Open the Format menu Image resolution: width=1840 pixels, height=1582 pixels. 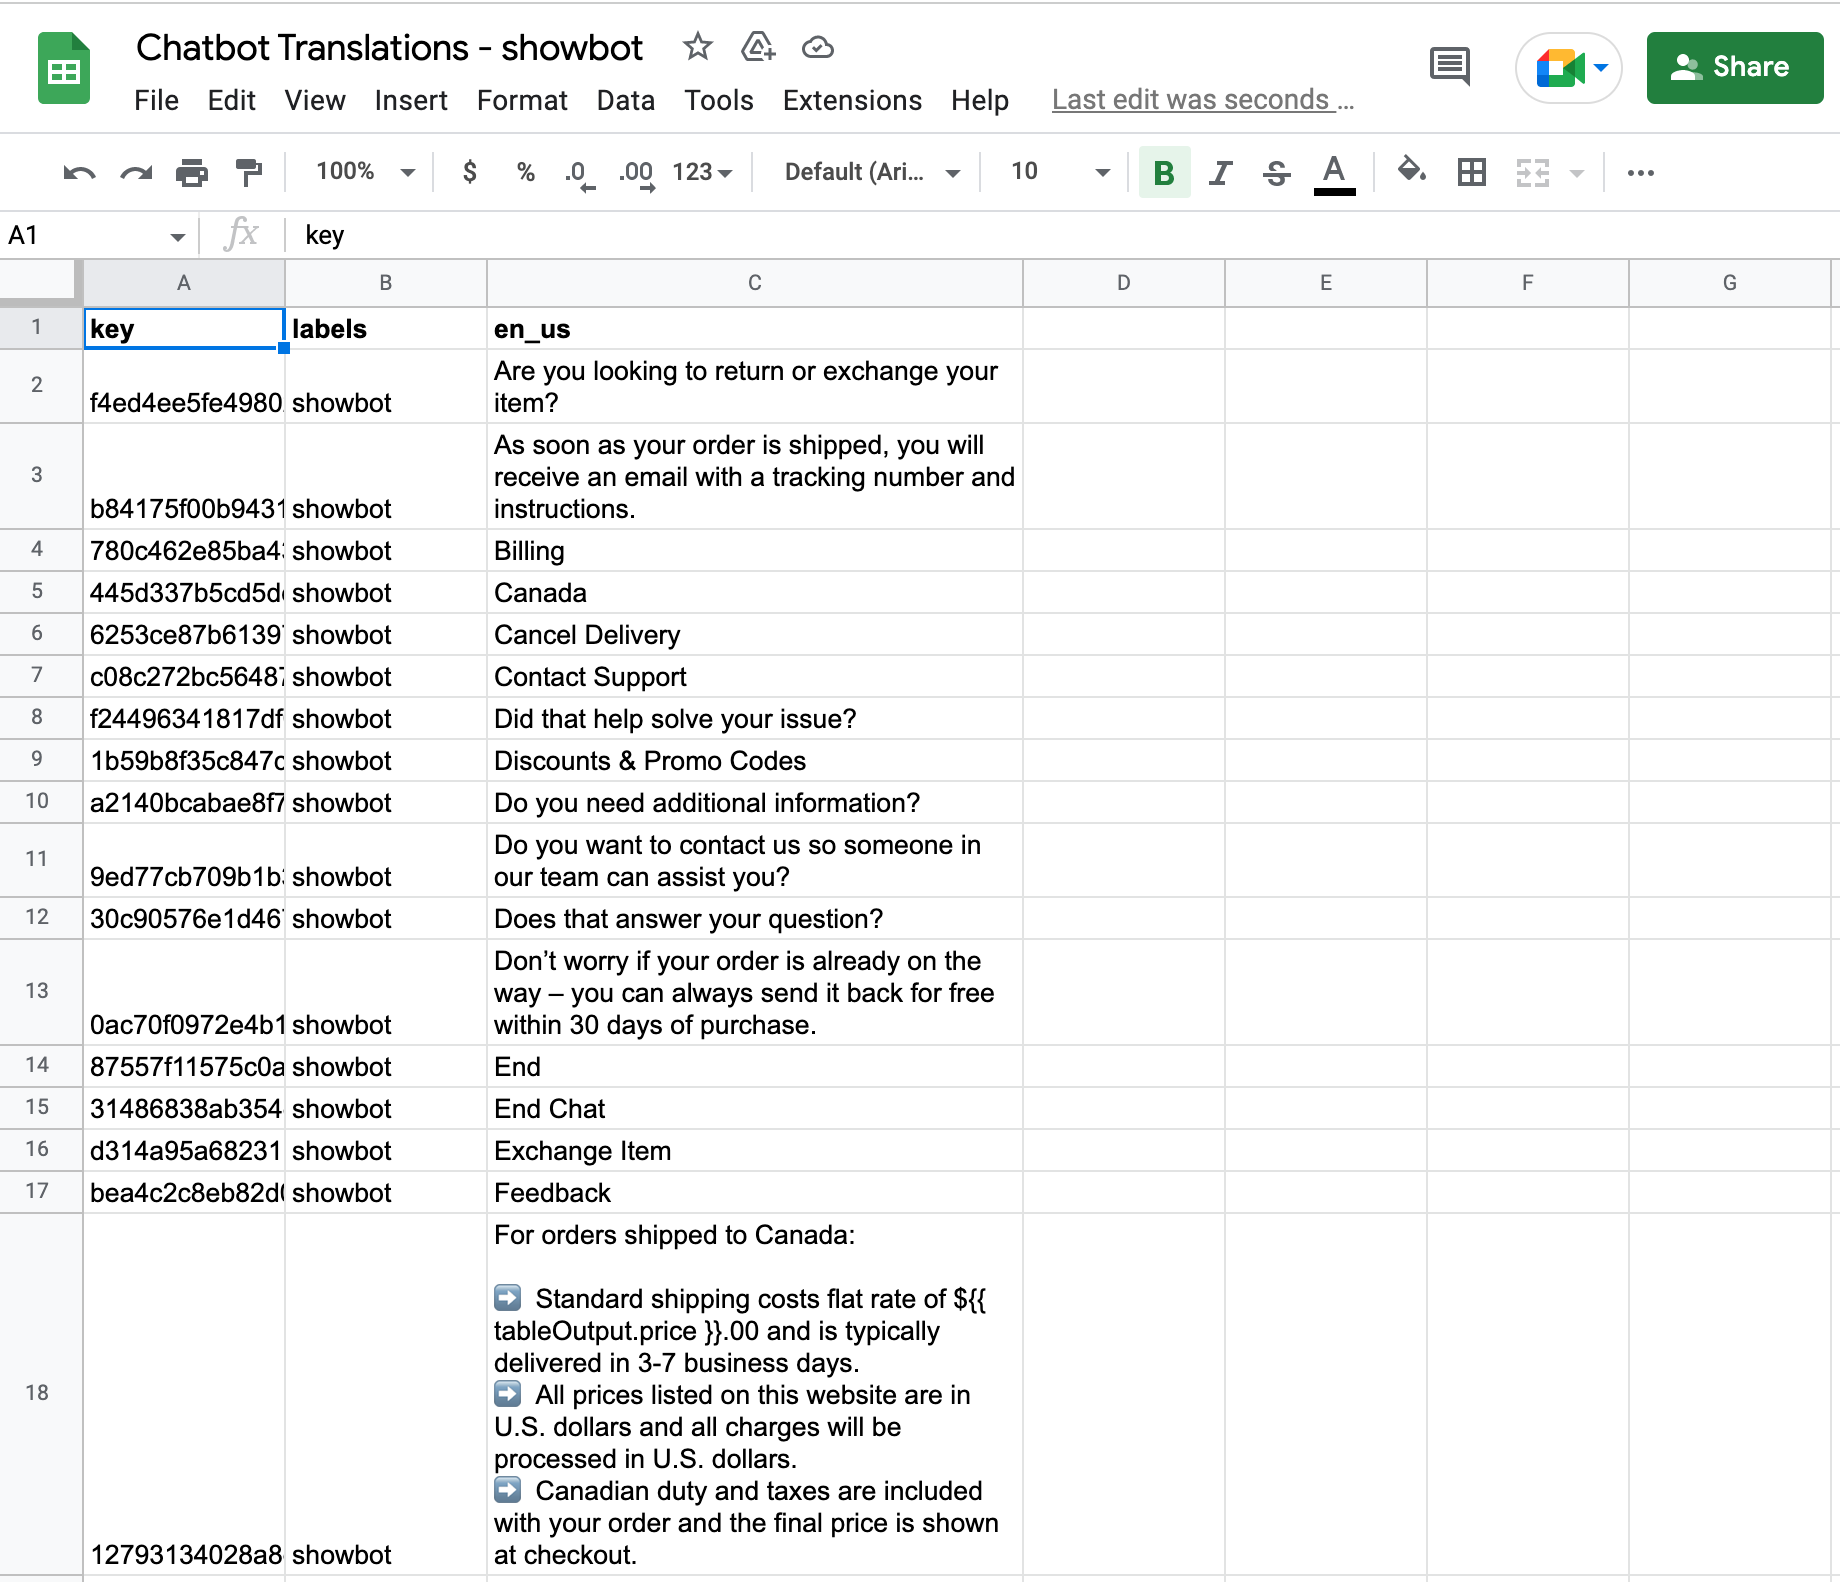522,101
